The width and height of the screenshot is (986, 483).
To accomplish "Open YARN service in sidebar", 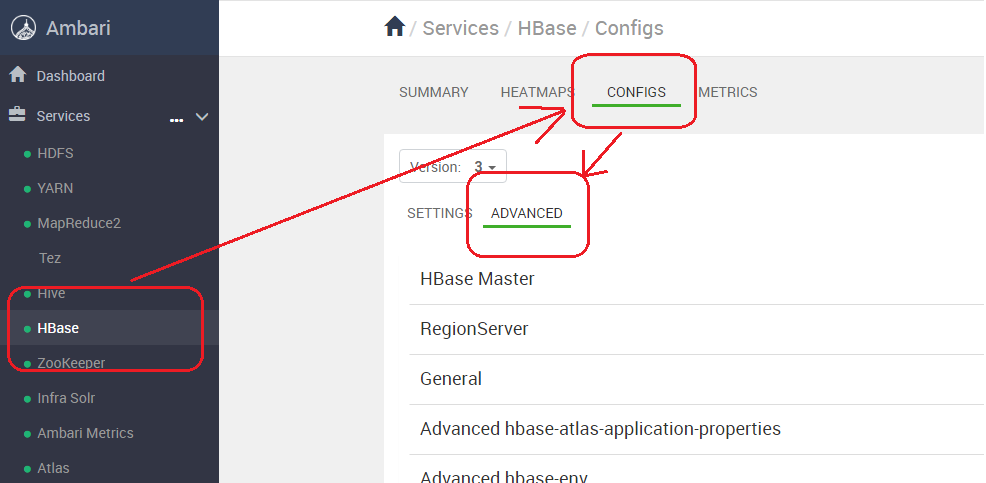I will pos(55,188).
